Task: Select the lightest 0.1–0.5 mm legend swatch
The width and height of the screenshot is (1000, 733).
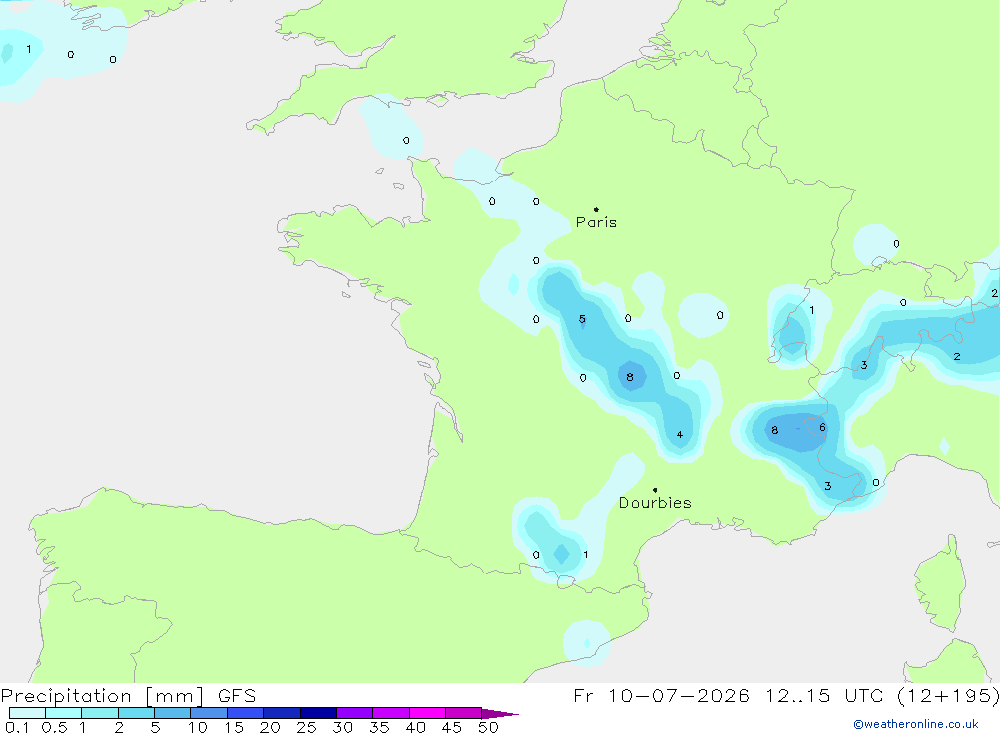Action: [27, 713]
